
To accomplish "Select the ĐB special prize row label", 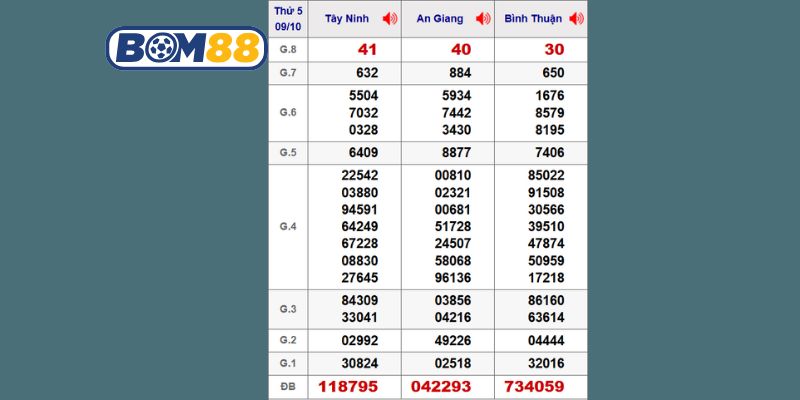I will (288, 386).
